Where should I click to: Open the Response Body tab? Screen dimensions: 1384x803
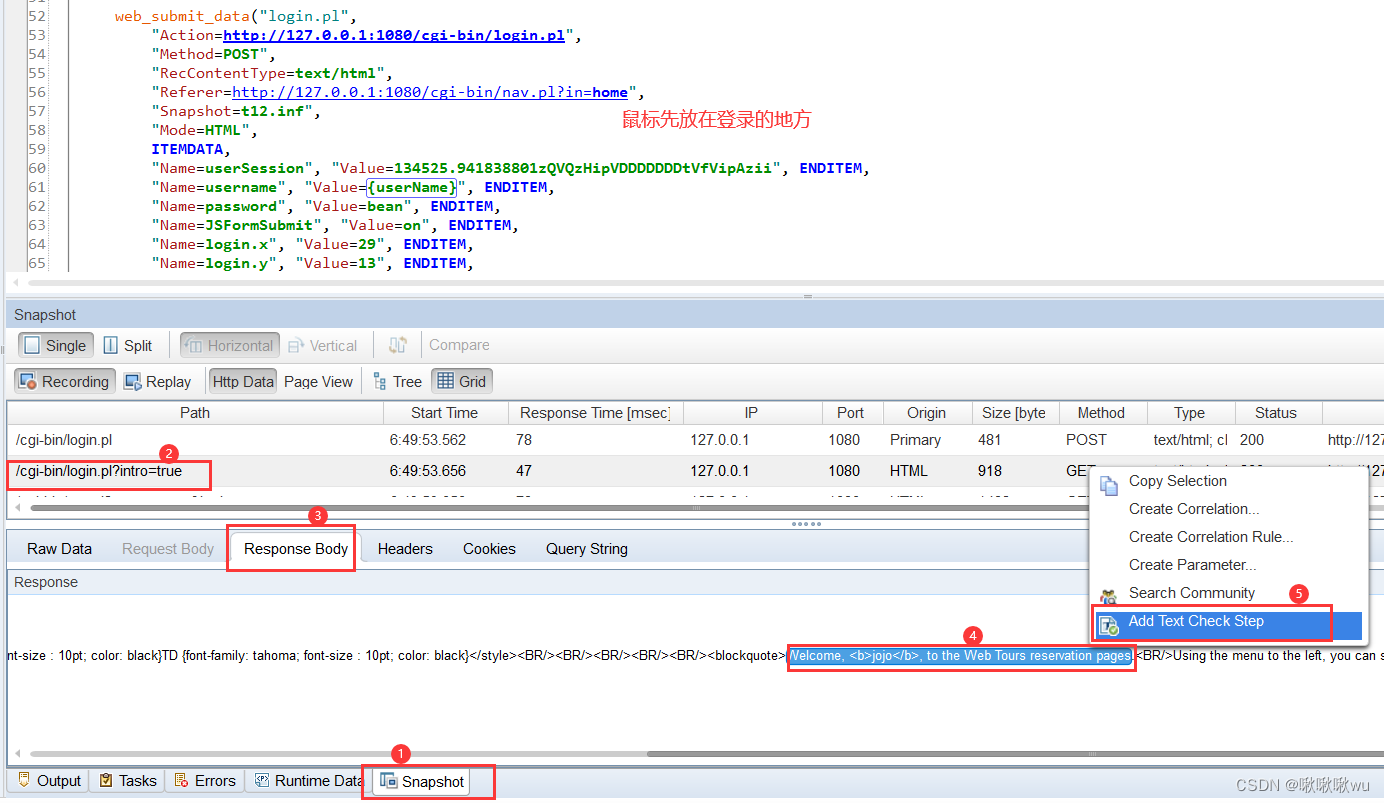(296, 549)
